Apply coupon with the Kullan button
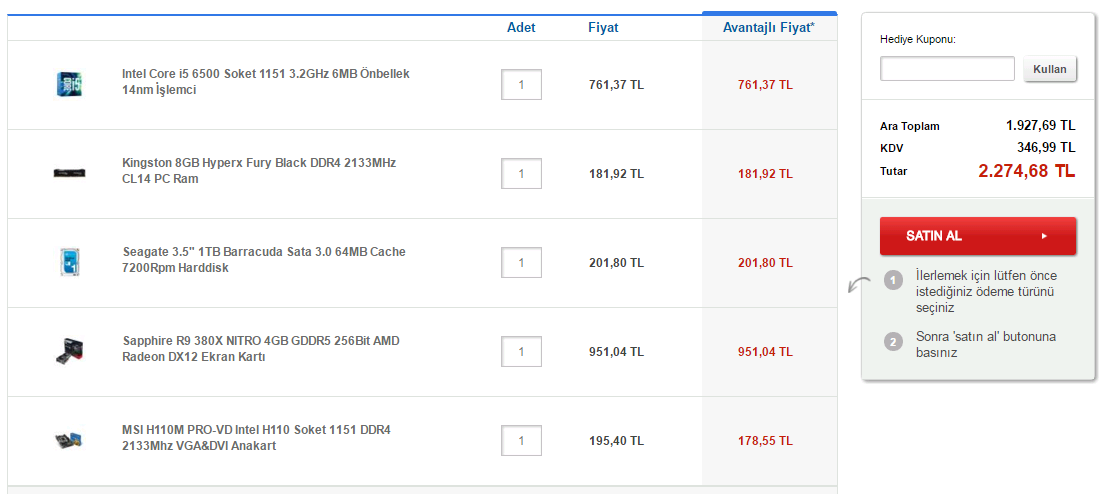1111x494 pixels. [1050, 69]
